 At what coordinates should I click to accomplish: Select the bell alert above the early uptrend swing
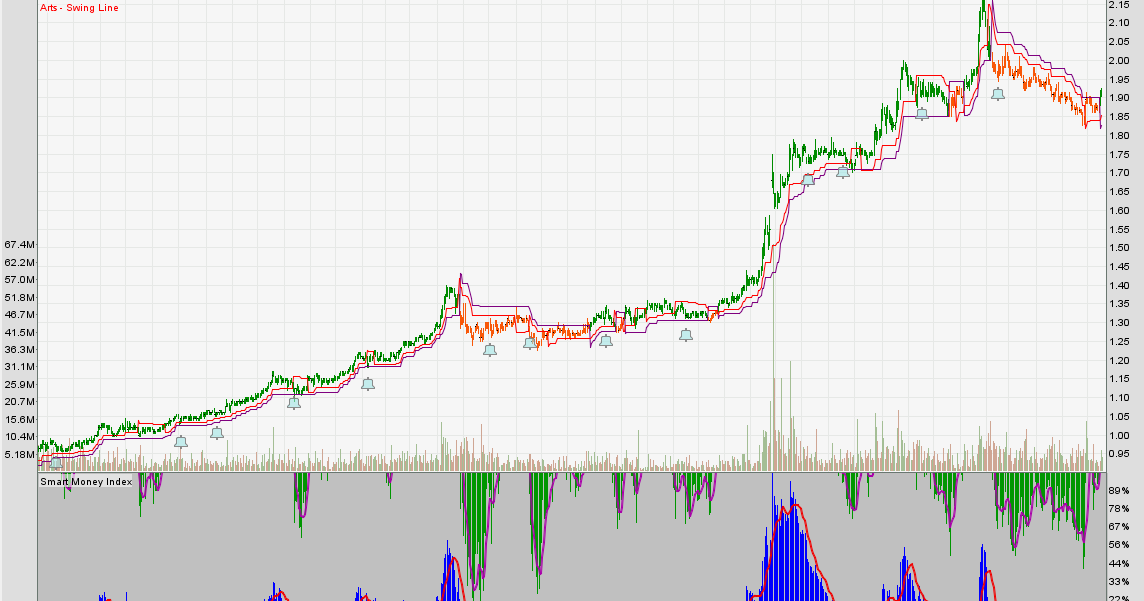point(294,404)
